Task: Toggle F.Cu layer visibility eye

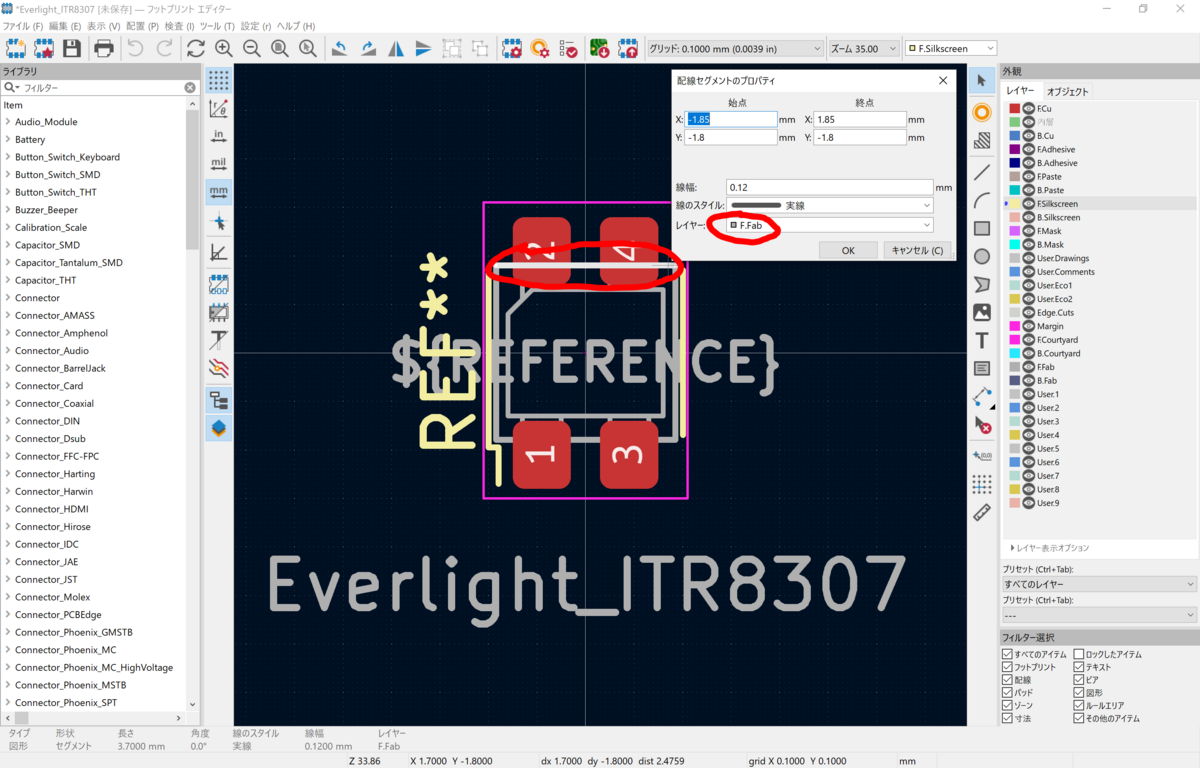Action: [x=1028, y=109]
